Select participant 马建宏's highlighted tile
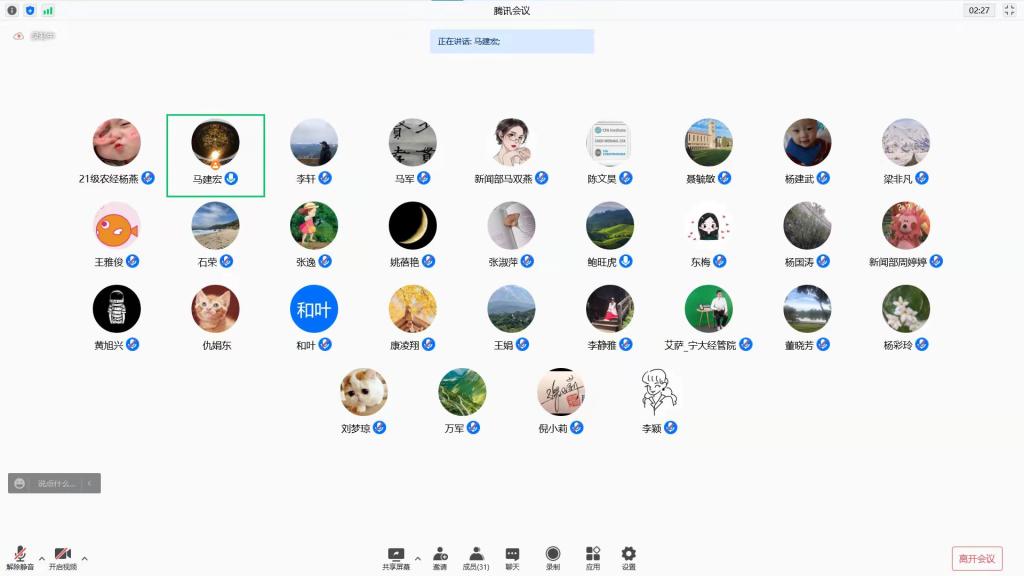Screen dimensions: 1024x576 pos(215,154)
